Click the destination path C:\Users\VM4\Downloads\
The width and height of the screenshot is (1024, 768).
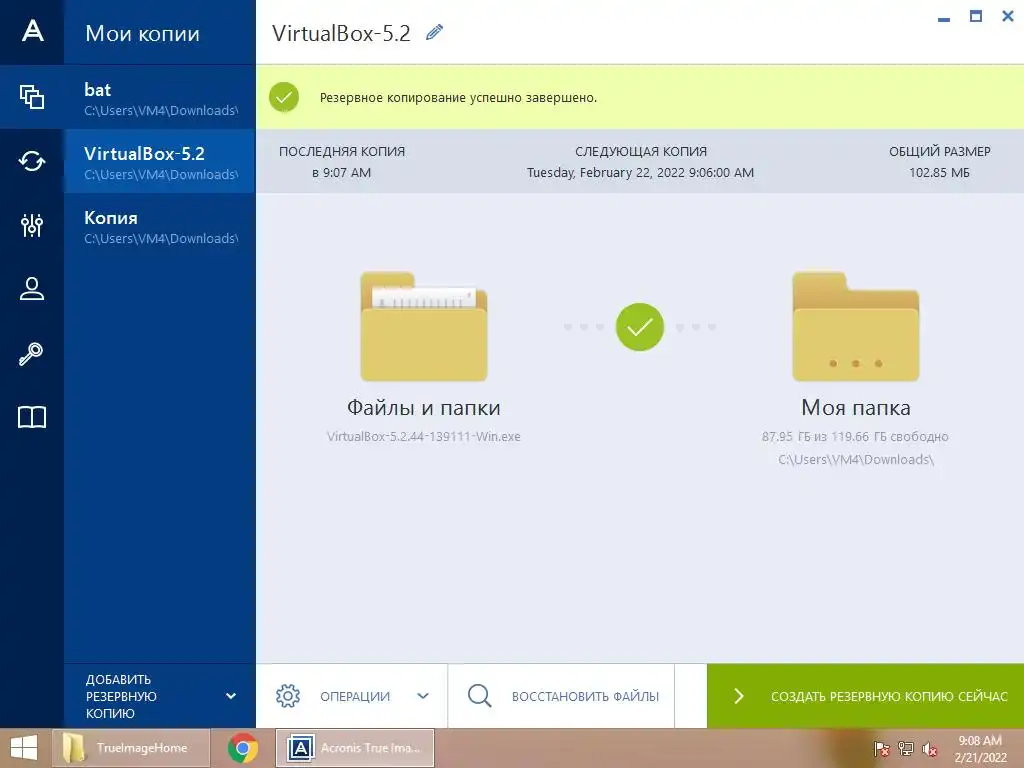pos(856,459)
